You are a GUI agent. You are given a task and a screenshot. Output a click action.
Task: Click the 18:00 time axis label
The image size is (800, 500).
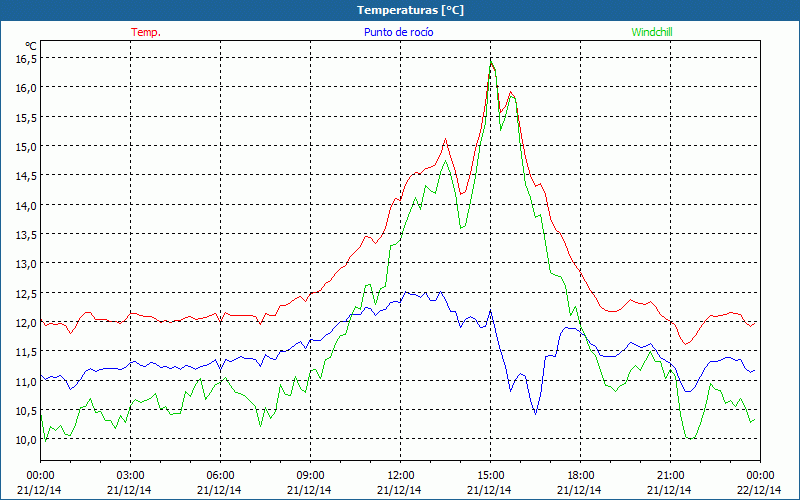point(581,476)
